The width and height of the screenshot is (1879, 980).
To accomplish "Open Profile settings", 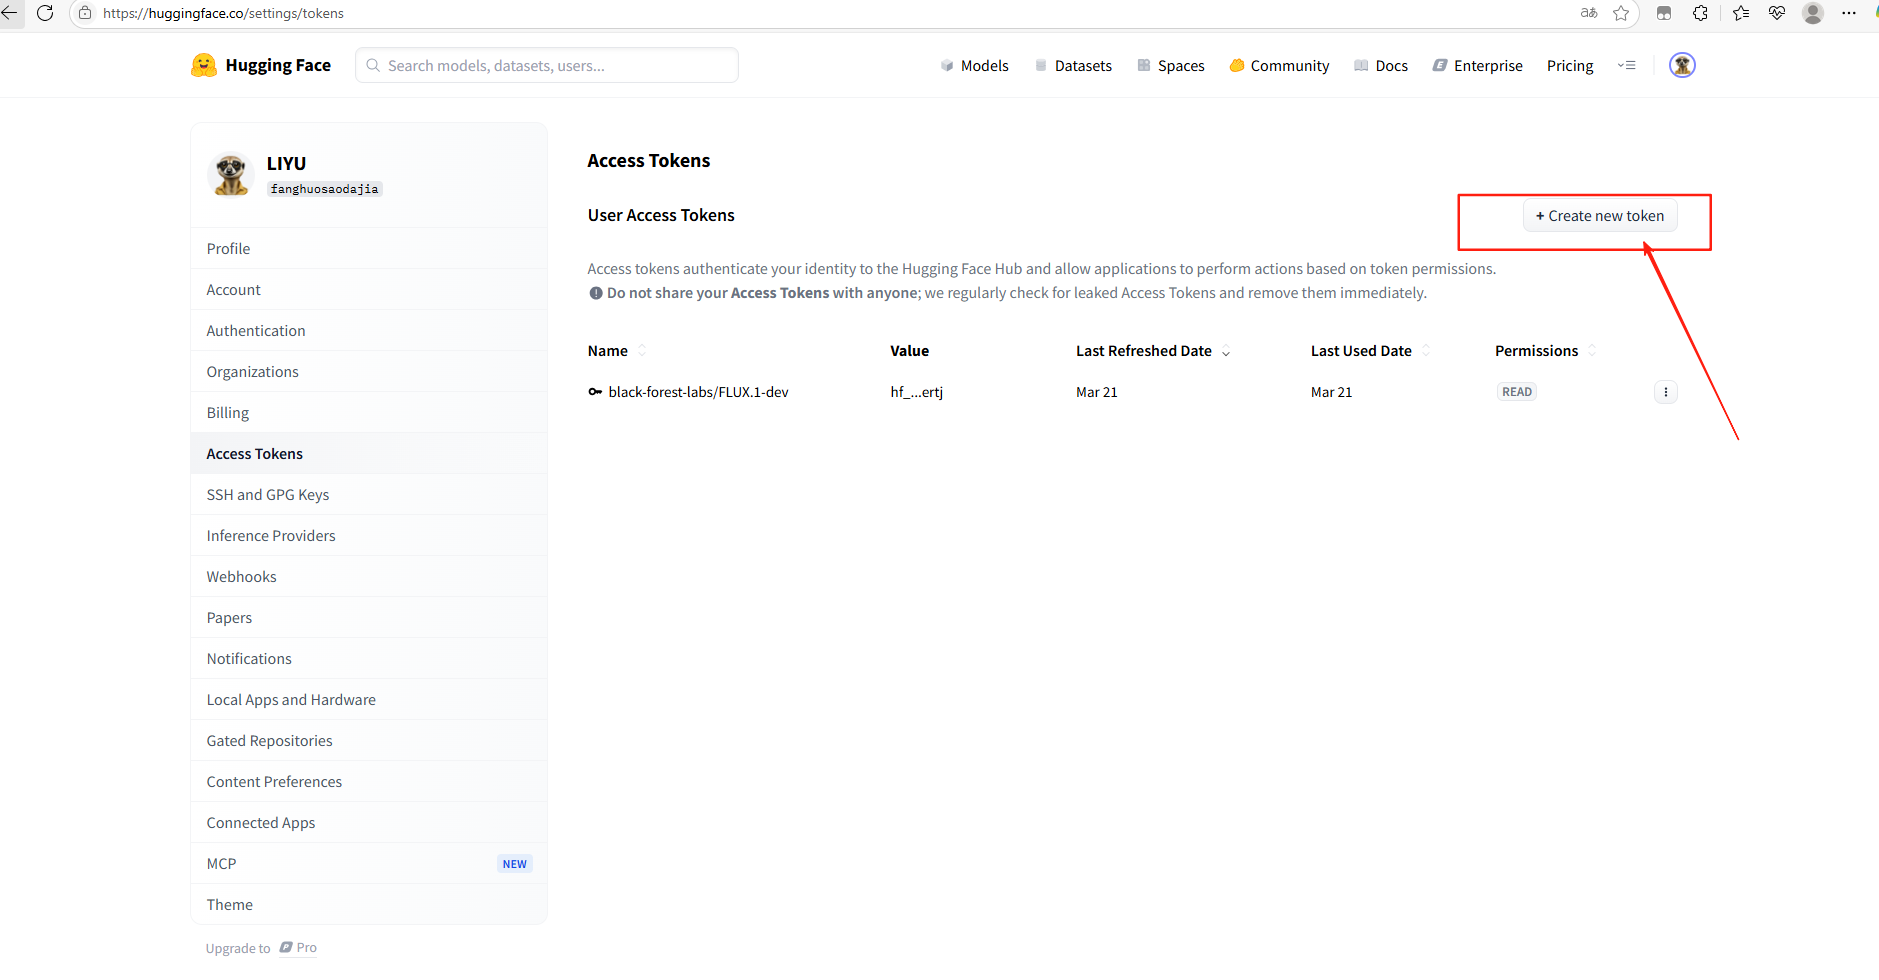I will coord(369,248).
